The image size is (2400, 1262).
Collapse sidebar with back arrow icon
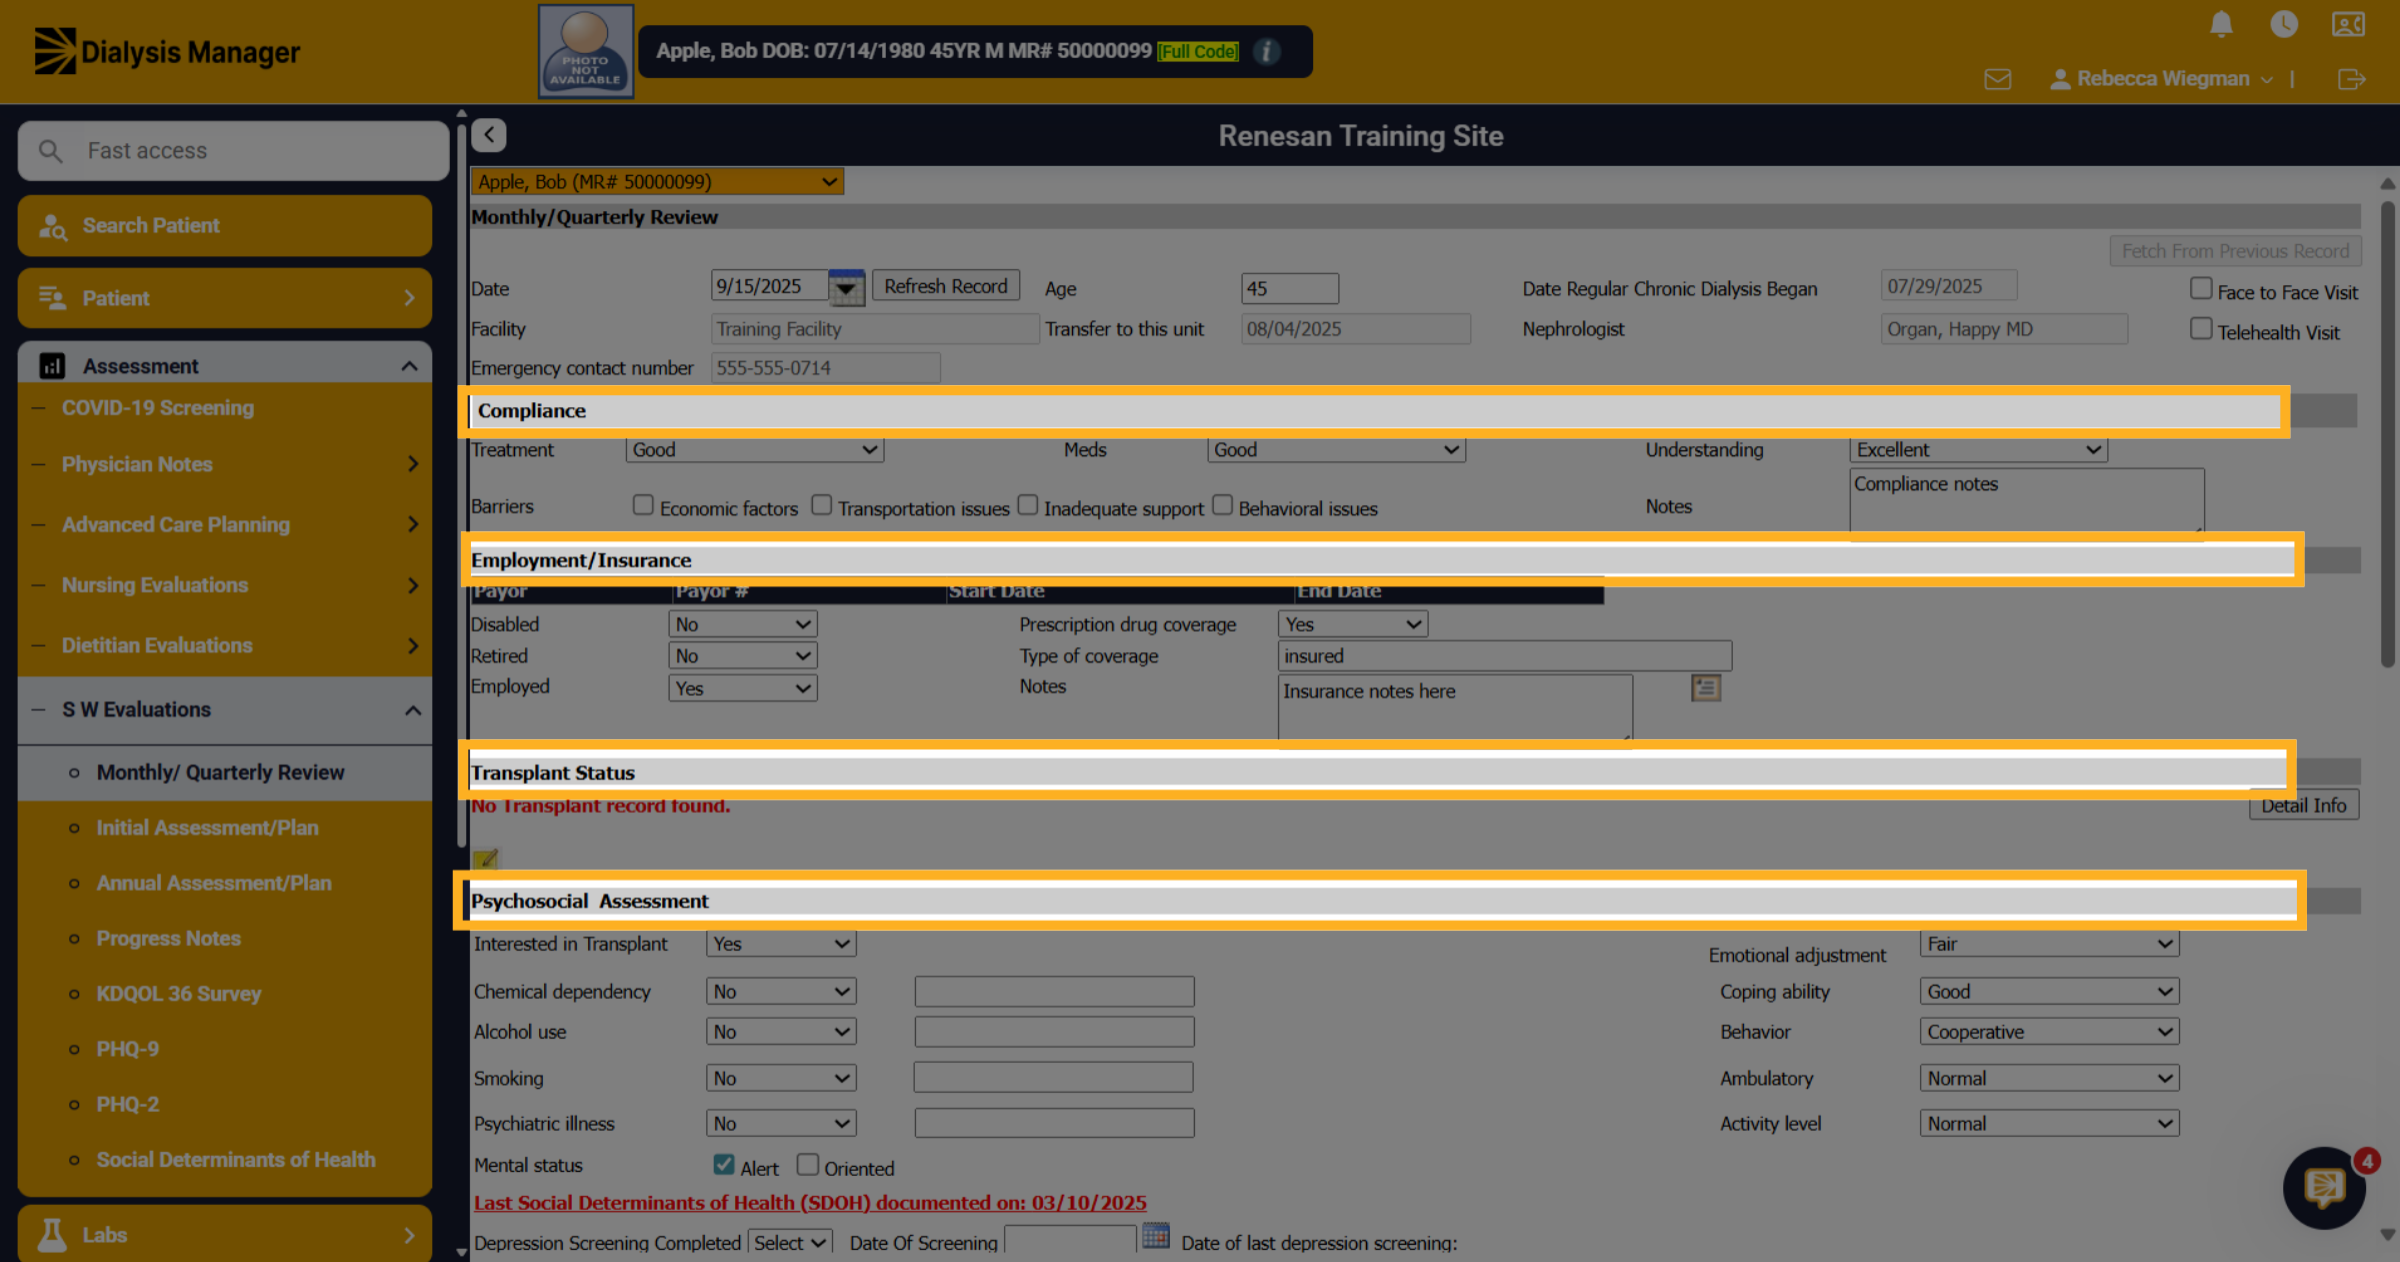click(x=489, y=135)
